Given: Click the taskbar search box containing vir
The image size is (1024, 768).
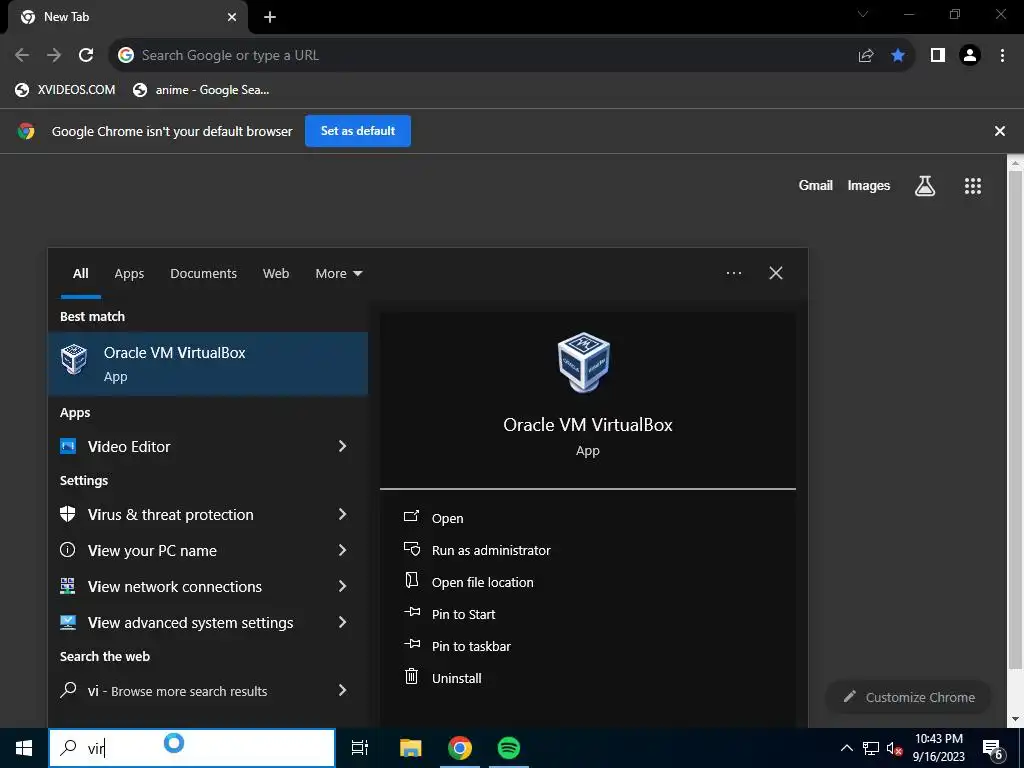Looking at the screenshot, I should click(191, 748).
